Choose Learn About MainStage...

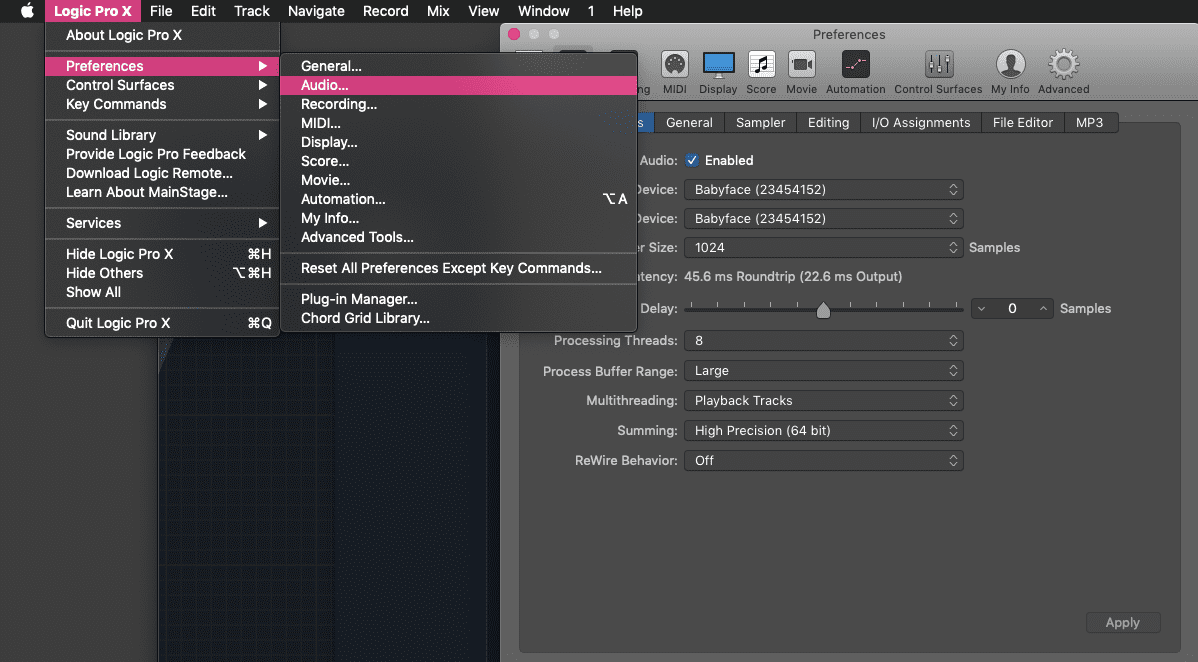[163, 192]
